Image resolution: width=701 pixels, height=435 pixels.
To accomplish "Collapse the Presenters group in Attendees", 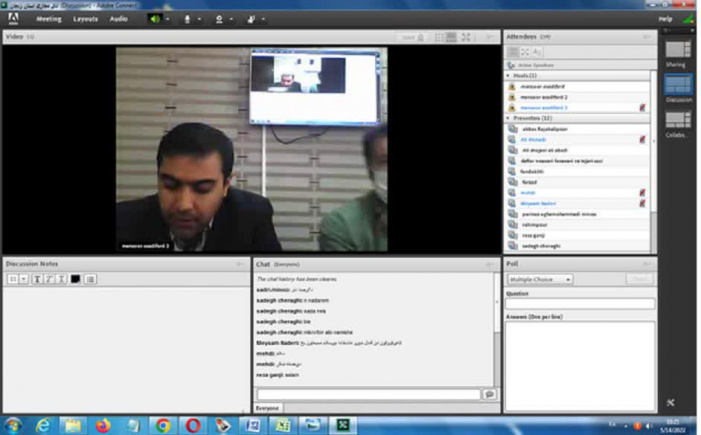I will click(x=510, y=118).
